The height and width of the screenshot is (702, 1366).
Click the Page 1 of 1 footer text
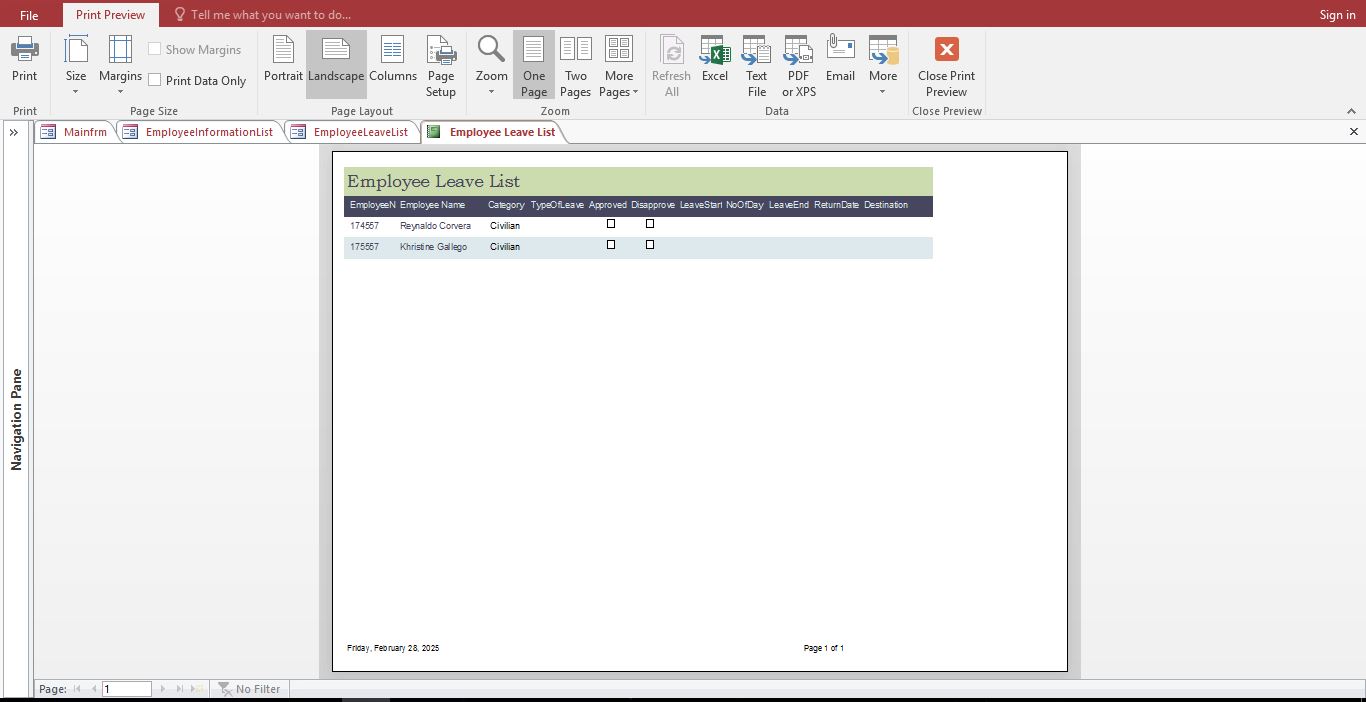[x=824, y=648]
